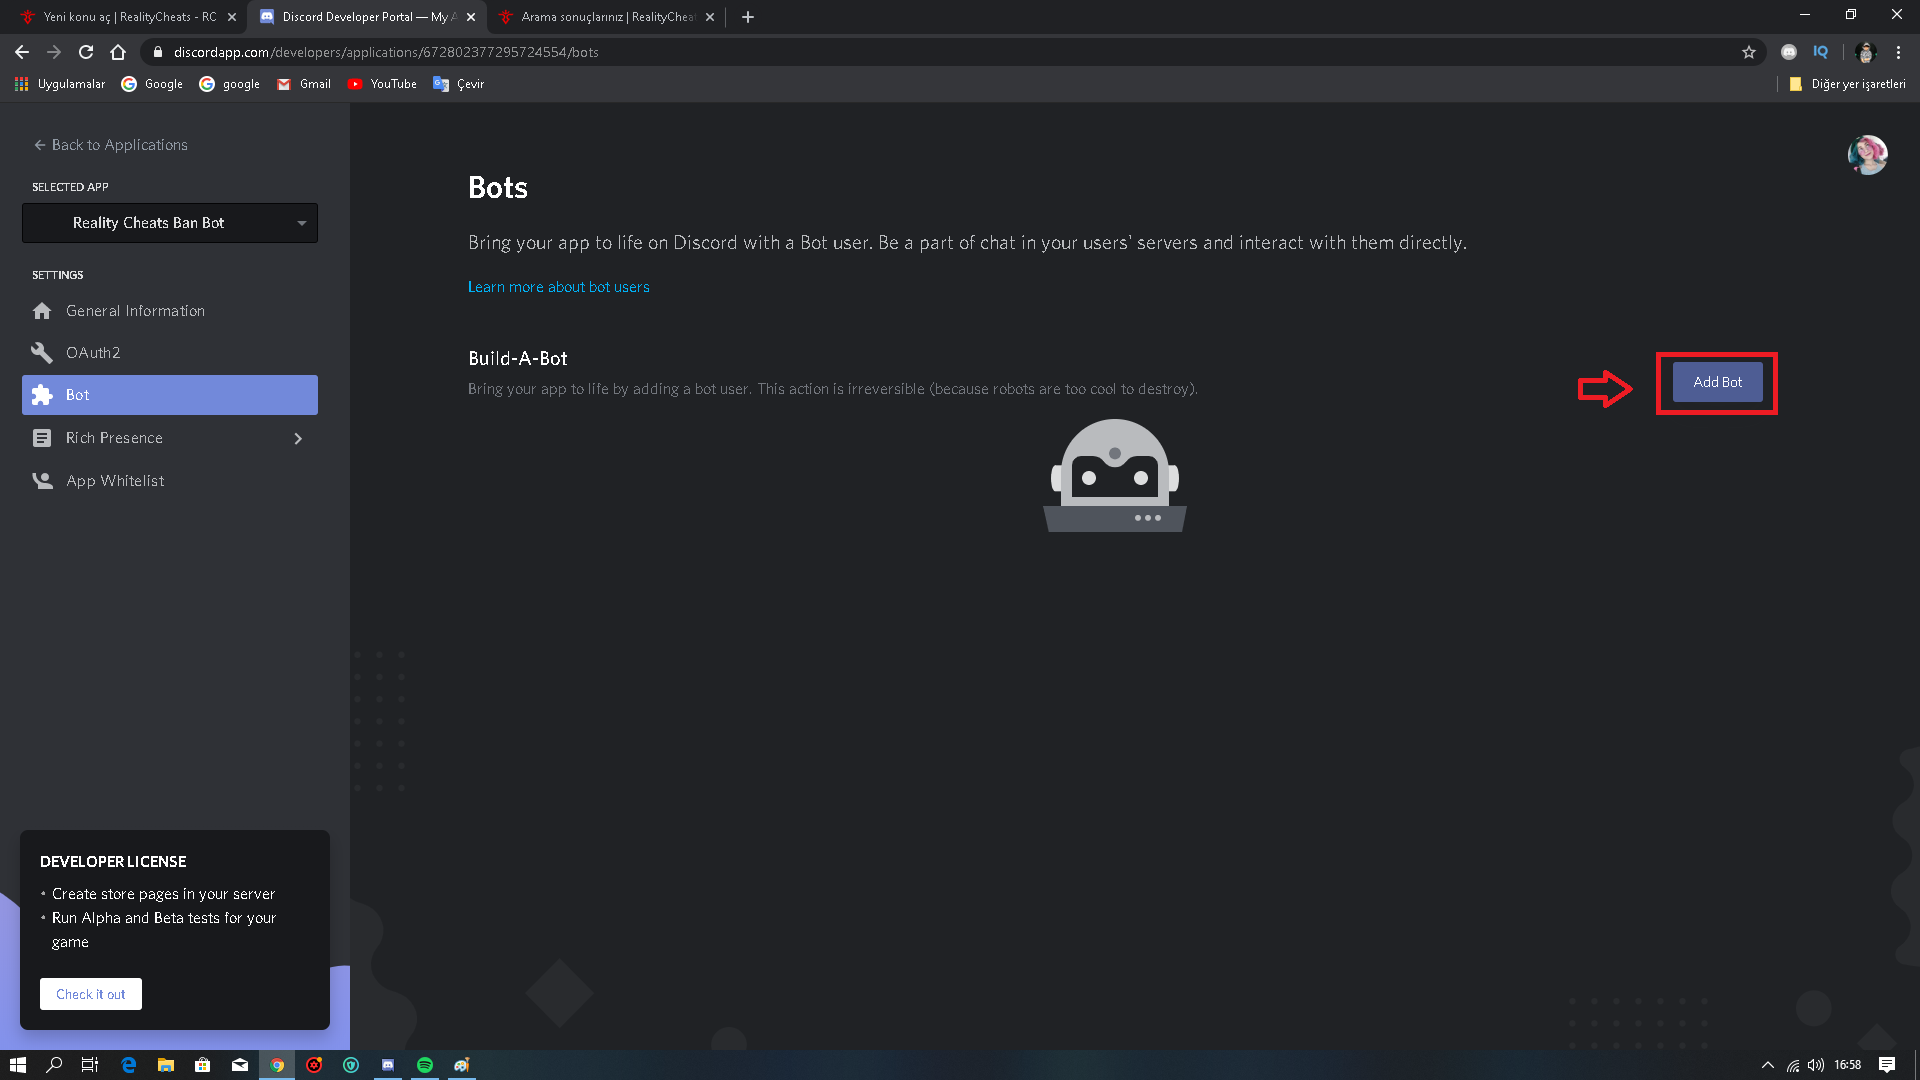
Task: Reload the current page
Action: [x=86, y=52]
